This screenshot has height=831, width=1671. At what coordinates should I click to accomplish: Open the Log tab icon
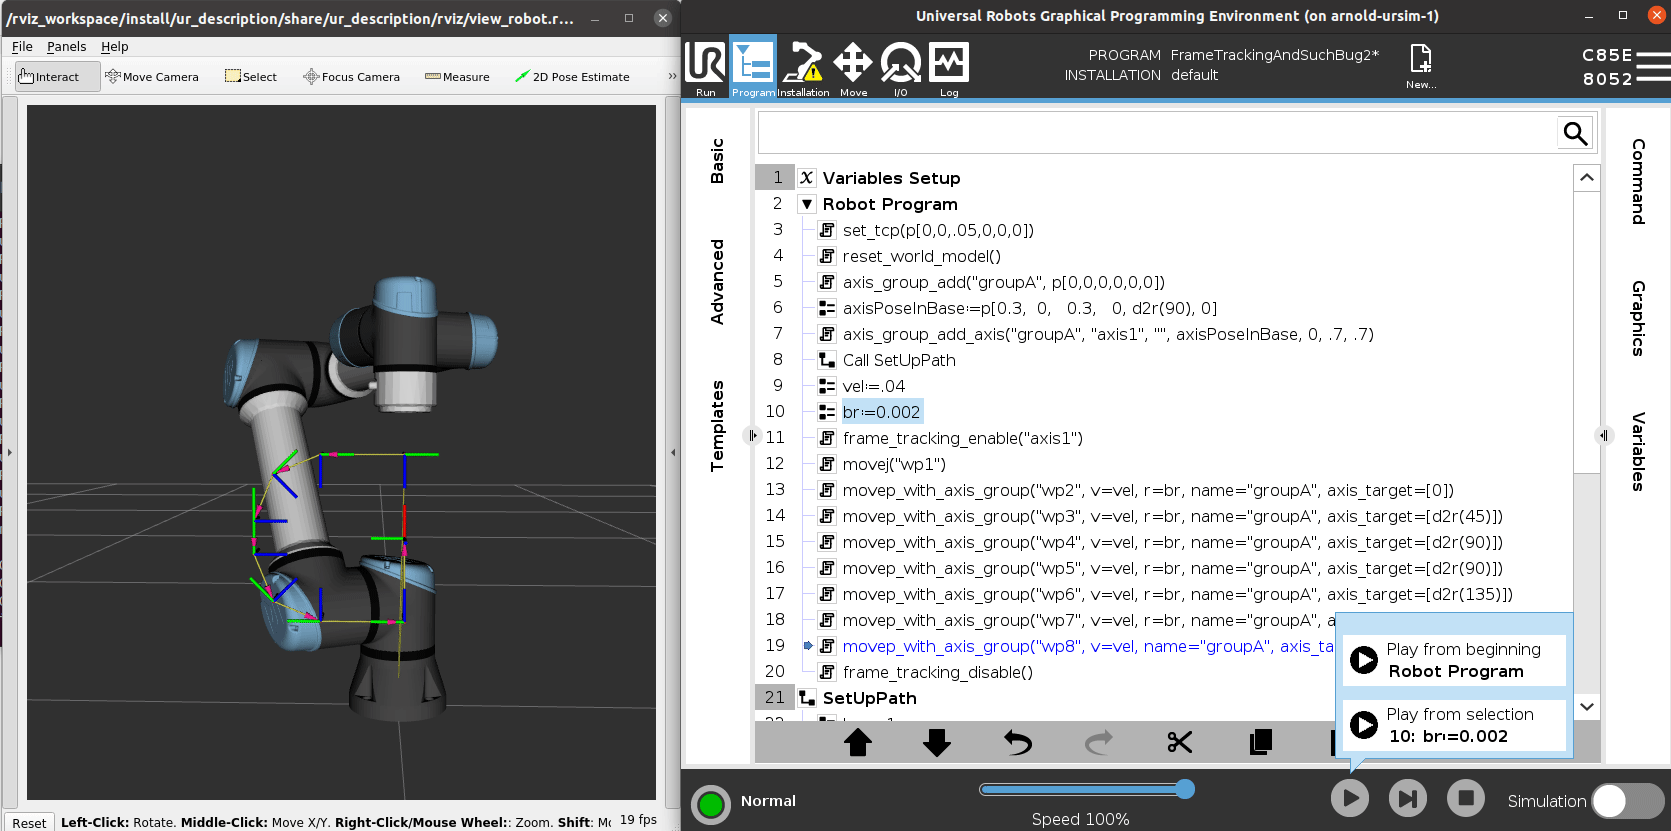(949, 68)
